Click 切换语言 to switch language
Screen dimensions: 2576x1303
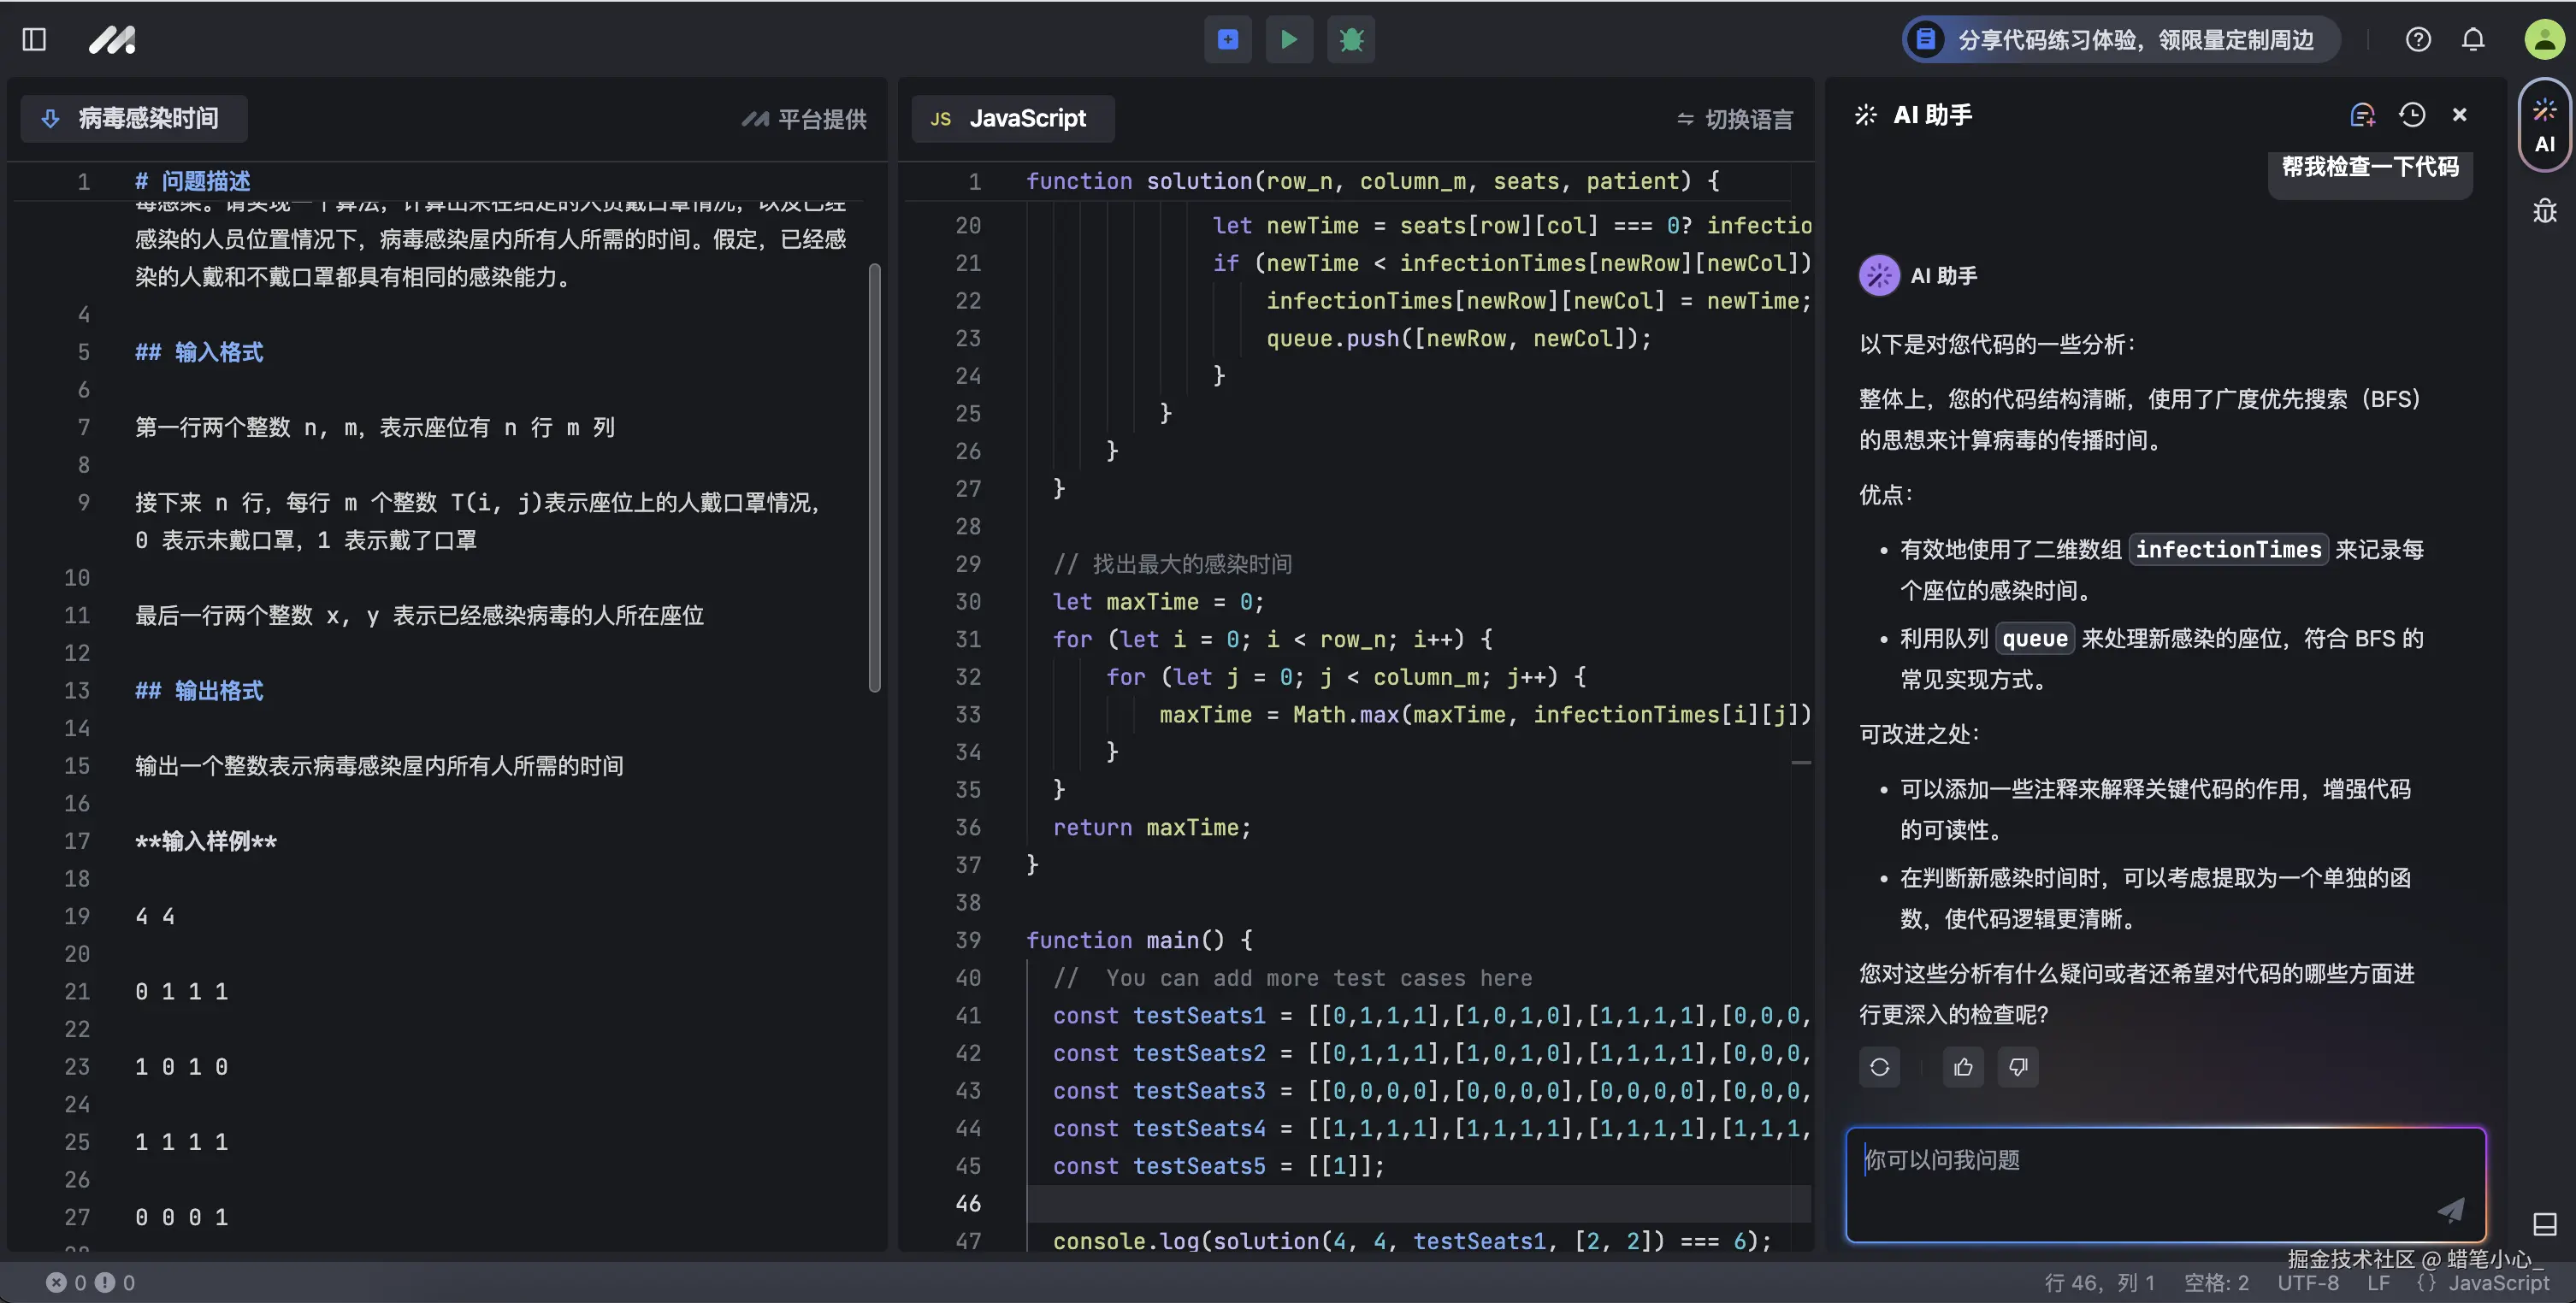pyautogui.click(x=1735, y=120)
